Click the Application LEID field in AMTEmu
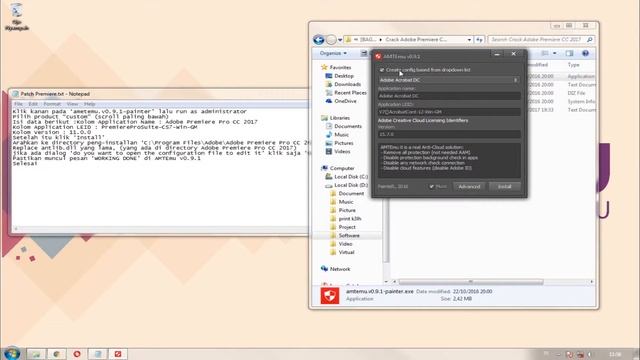640x360 pixels. click(449, 112)
